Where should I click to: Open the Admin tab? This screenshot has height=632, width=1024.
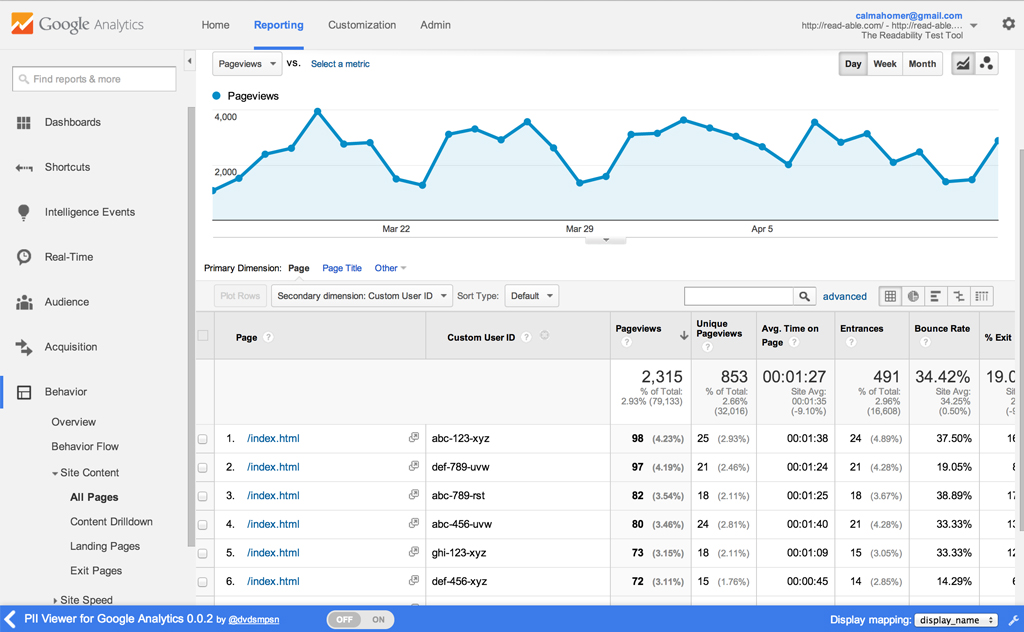click(x=436, y=25)
